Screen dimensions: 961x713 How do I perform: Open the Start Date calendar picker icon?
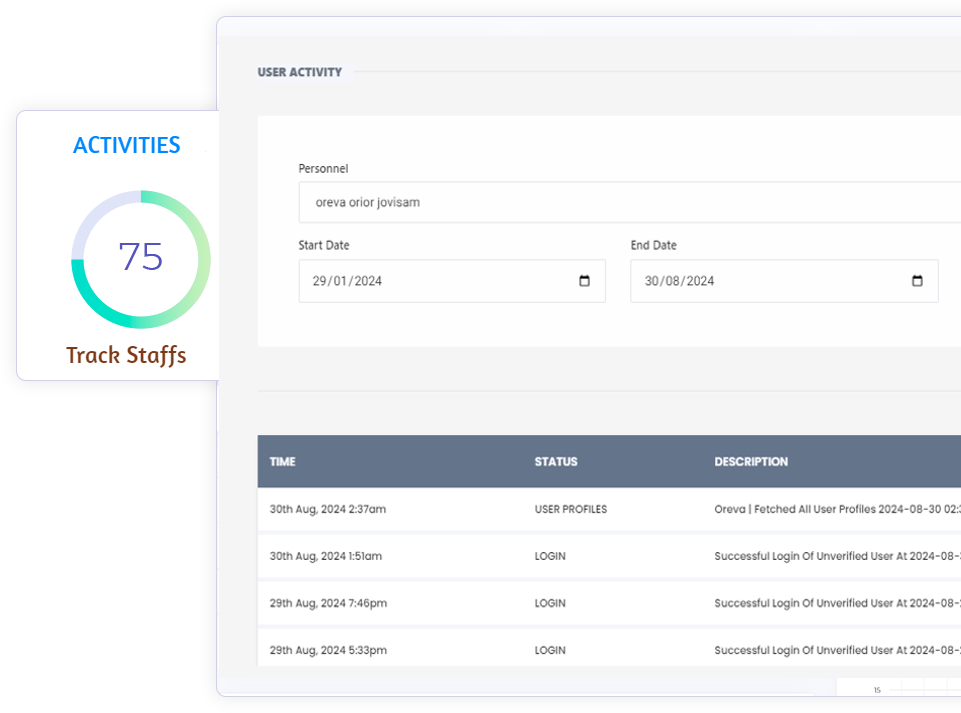(x=584, y=281)
